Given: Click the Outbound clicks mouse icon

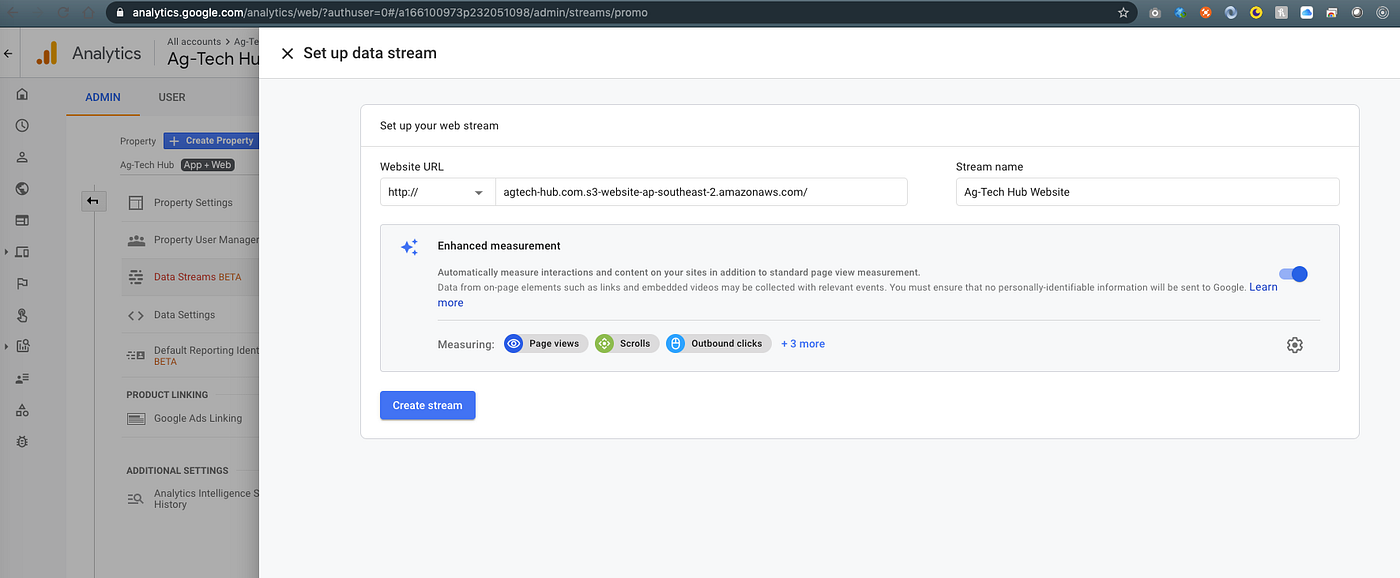Looking at the screenshot, I should 675,344.
